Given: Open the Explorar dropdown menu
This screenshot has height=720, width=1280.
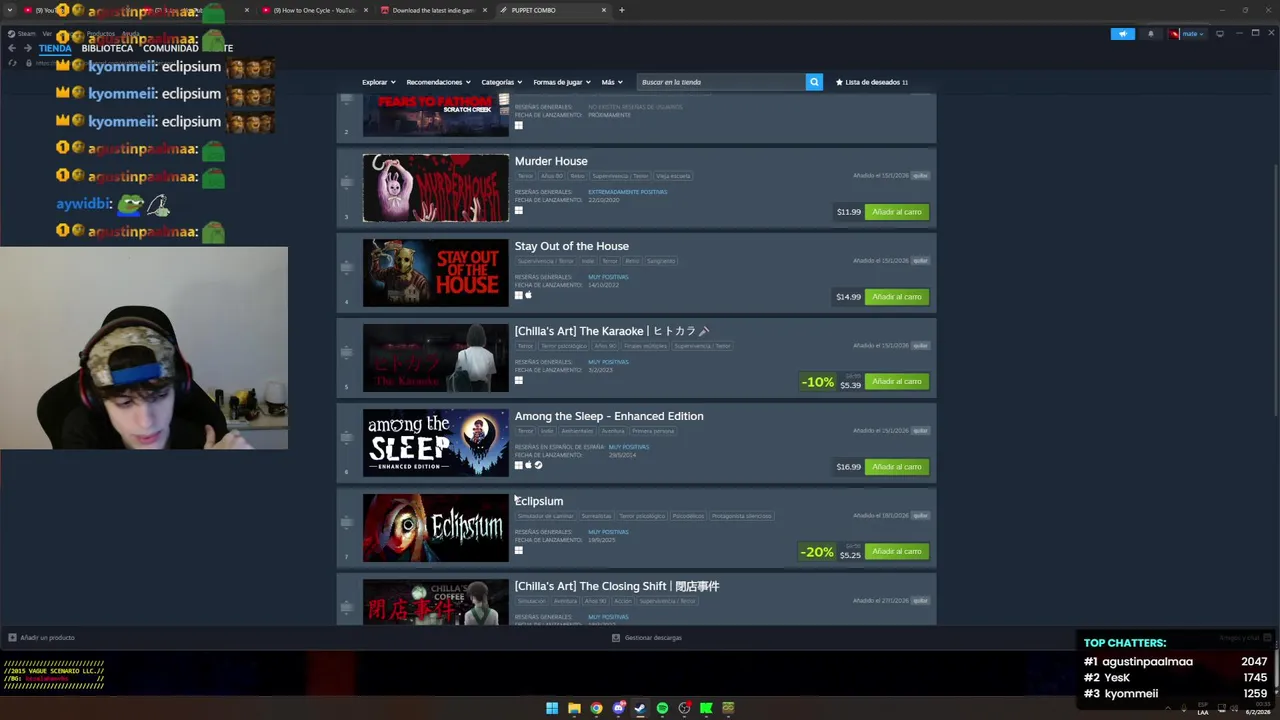Looking at the screenshot, I should click(x=379, y=82).
